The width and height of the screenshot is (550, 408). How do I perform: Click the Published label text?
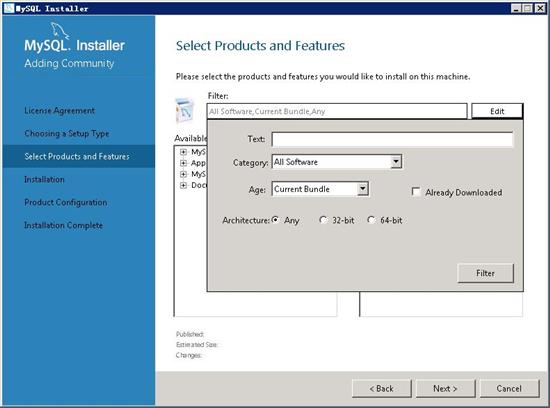[x=190, y=334]
